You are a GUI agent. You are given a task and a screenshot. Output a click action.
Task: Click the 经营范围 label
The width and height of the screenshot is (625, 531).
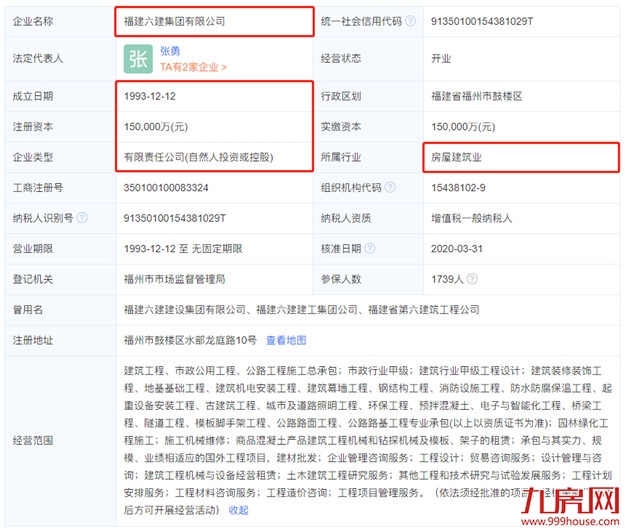tap(33, 440)
